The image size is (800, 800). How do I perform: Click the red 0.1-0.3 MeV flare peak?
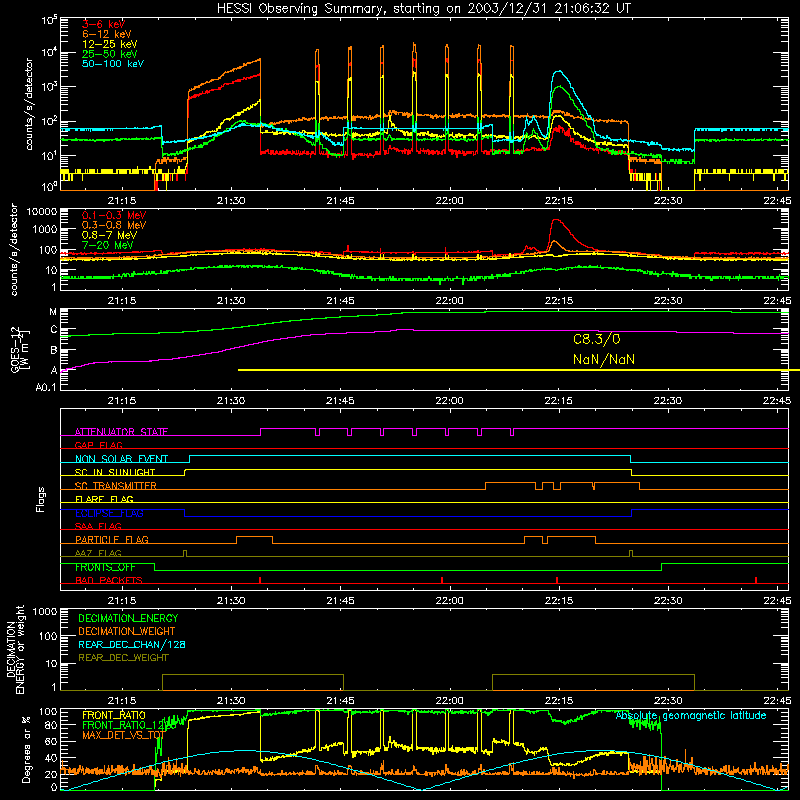coord(556,220)
